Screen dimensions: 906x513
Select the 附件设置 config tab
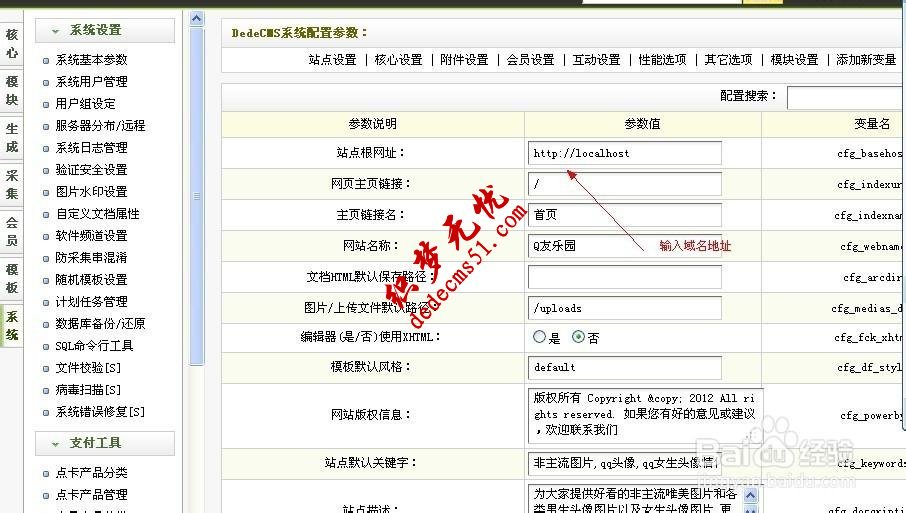point(464,60)
